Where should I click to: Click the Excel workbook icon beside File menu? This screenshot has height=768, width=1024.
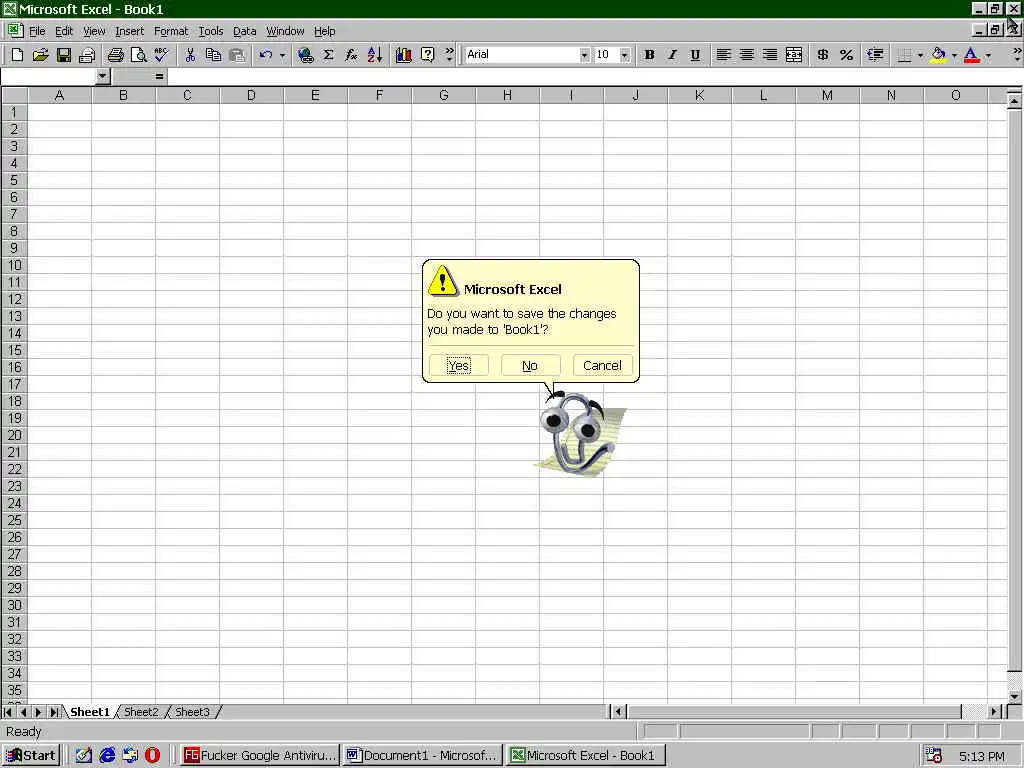click(14, 30)
